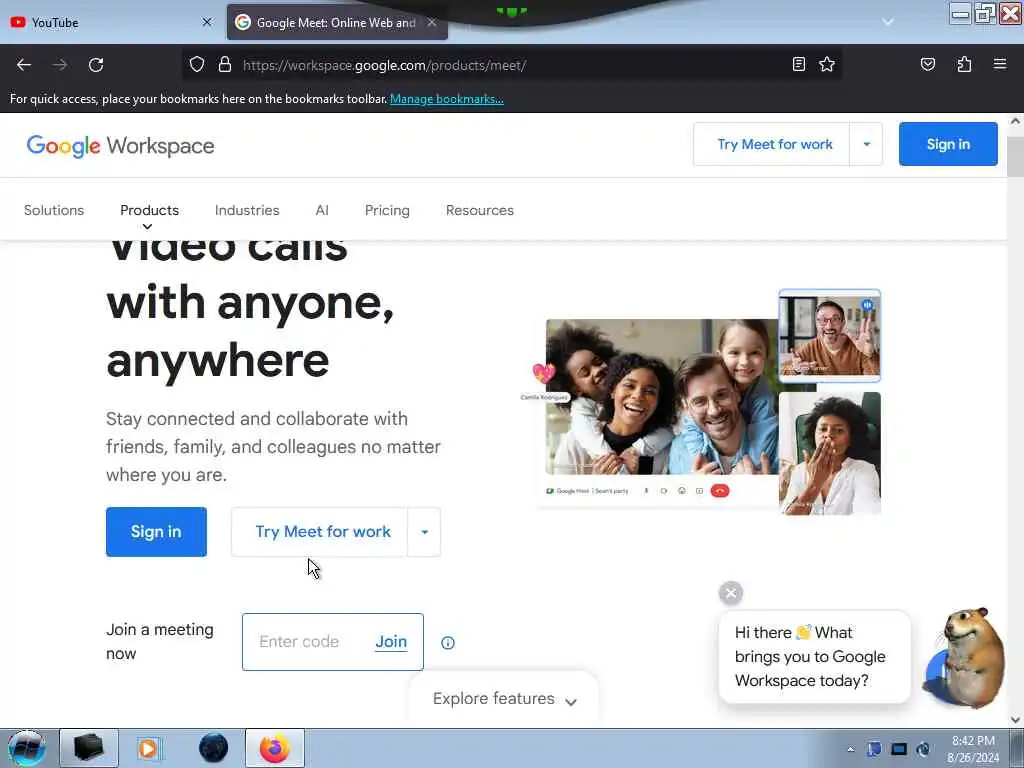
Task: Click the red hang-up icon in preview
Action: point(720,491)
